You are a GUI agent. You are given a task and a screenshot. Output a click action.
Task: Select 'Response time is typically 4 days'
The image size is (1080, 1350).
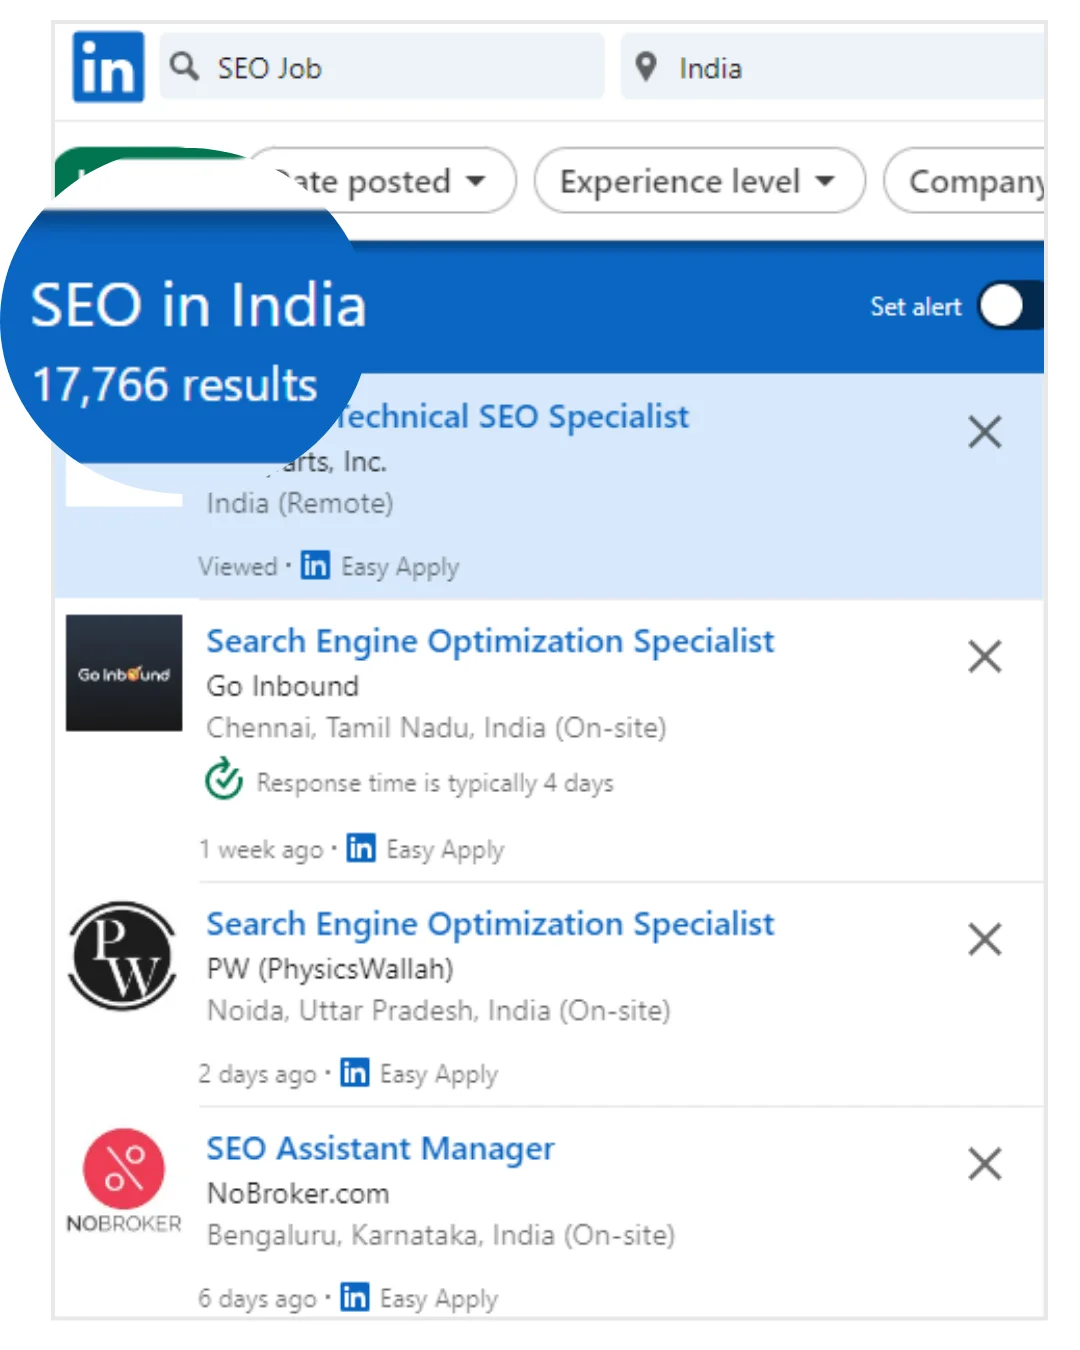pyautogui.click(x=435, y=783)
